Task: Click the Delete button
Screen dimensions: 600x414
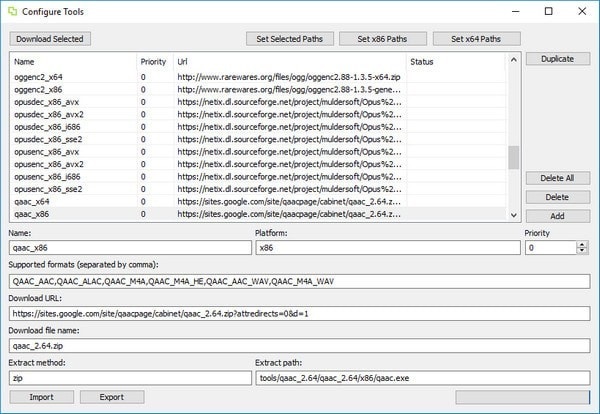Action: (558, 197)
